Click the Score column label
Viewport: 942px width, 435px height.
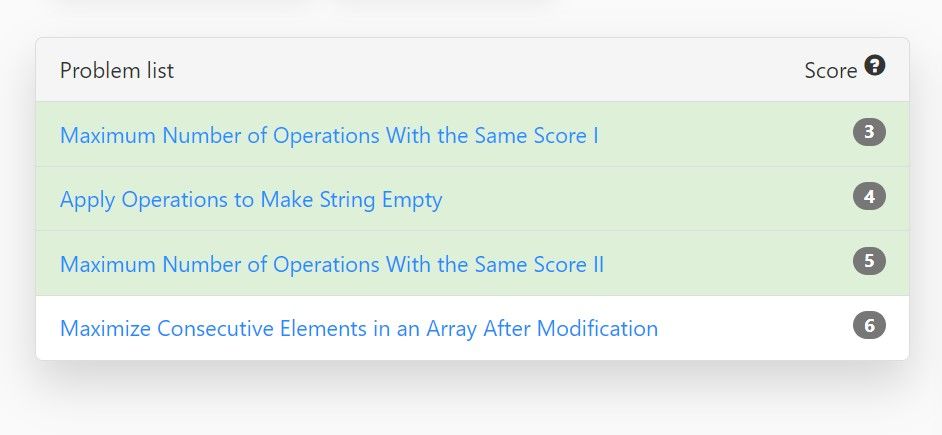[x=831, y=70]
